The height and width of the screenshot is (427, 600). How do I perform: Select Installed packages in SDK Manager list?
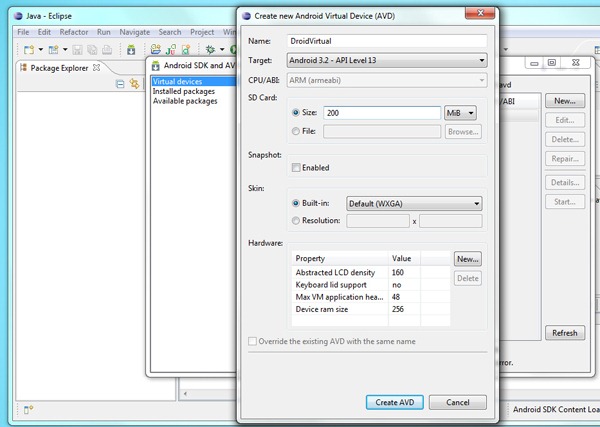point(184,91)
